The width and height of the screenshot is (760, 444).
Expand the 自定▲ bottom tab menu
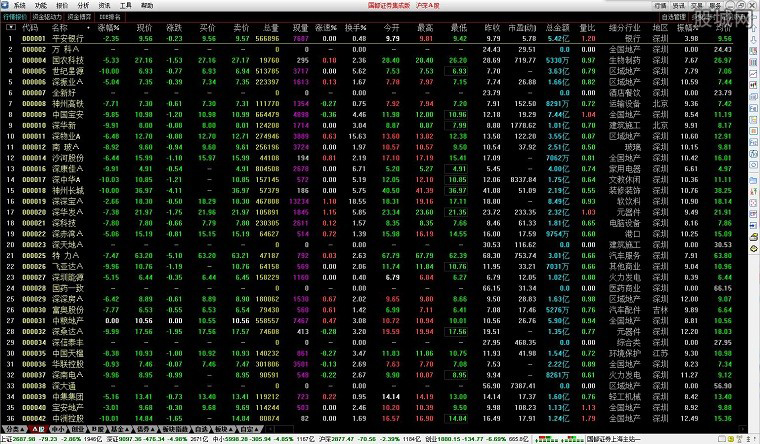pyautogui.click(x=250, y=429)
